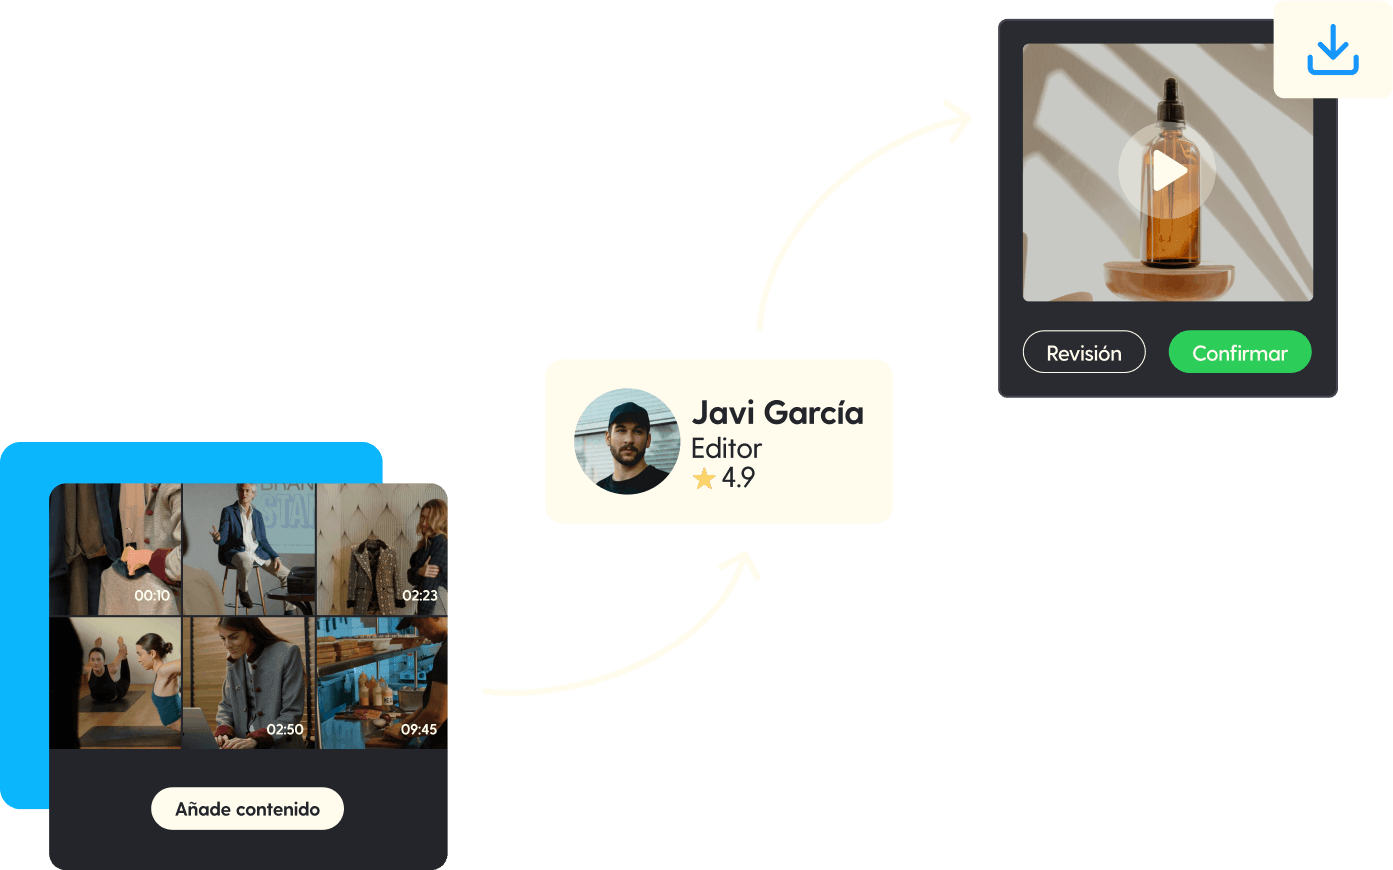The height and width of the screenshot is (870, 1393).
Task: Click the 4.9 rating value
Action: click(738, 478)
